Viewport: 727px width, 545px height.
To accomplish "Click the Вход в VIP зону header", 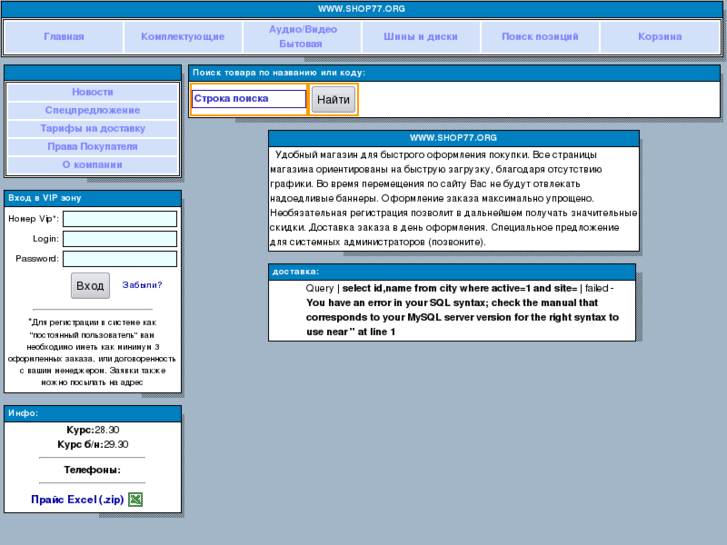I will pos(93,198).
